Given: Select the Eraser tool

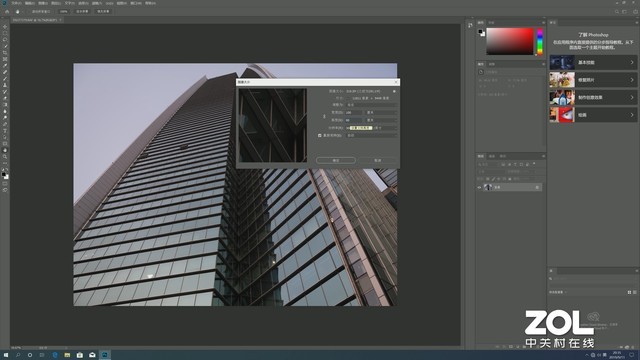Looking at the screenshot, I should tap(5, 98).
